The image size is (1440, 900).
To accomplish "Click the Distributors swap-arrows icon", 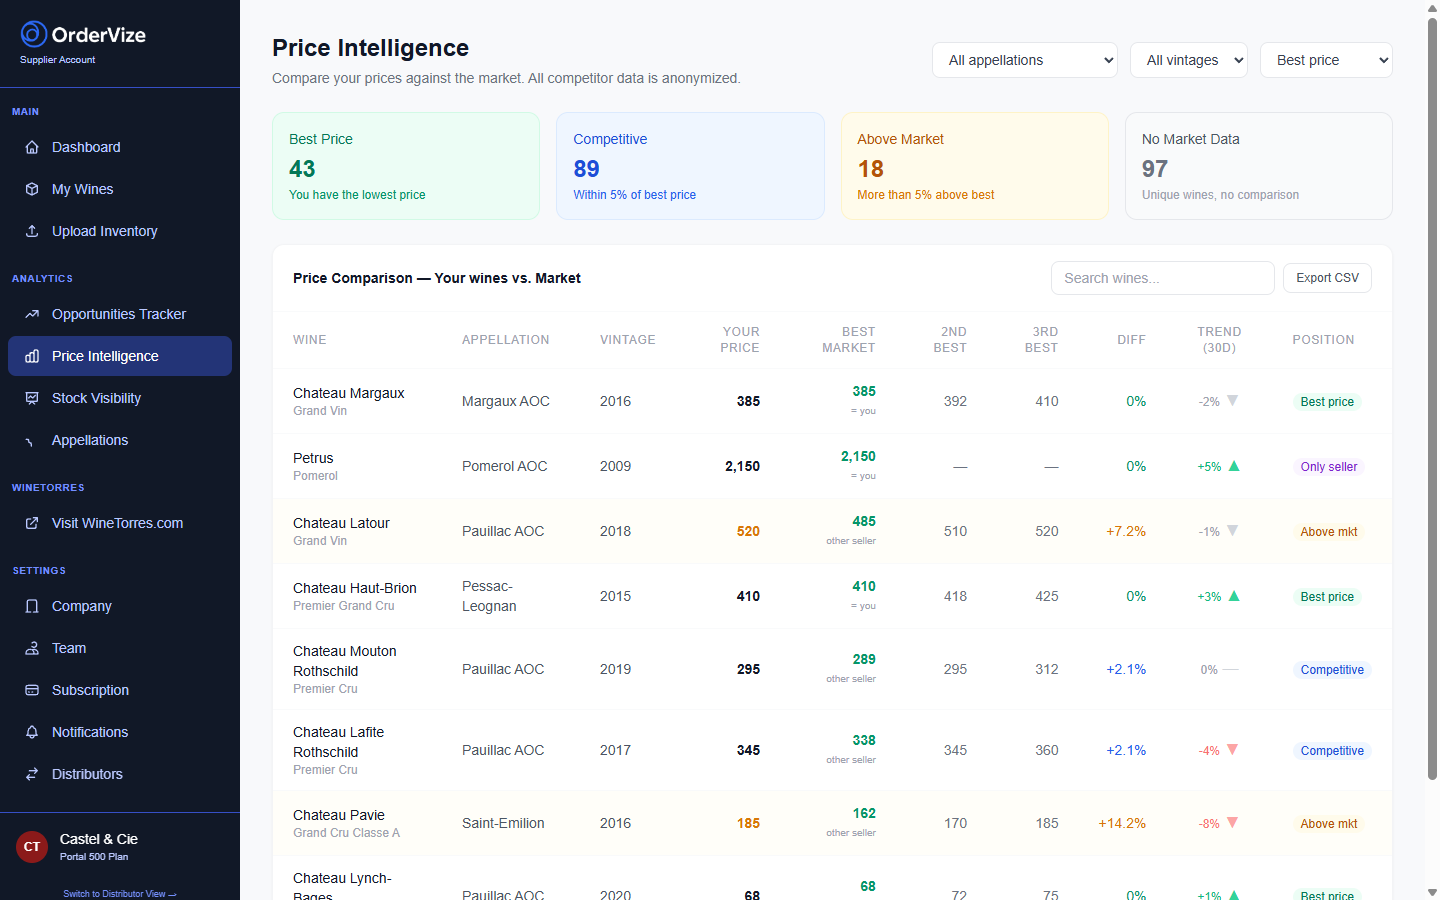I will pos(32,774).
